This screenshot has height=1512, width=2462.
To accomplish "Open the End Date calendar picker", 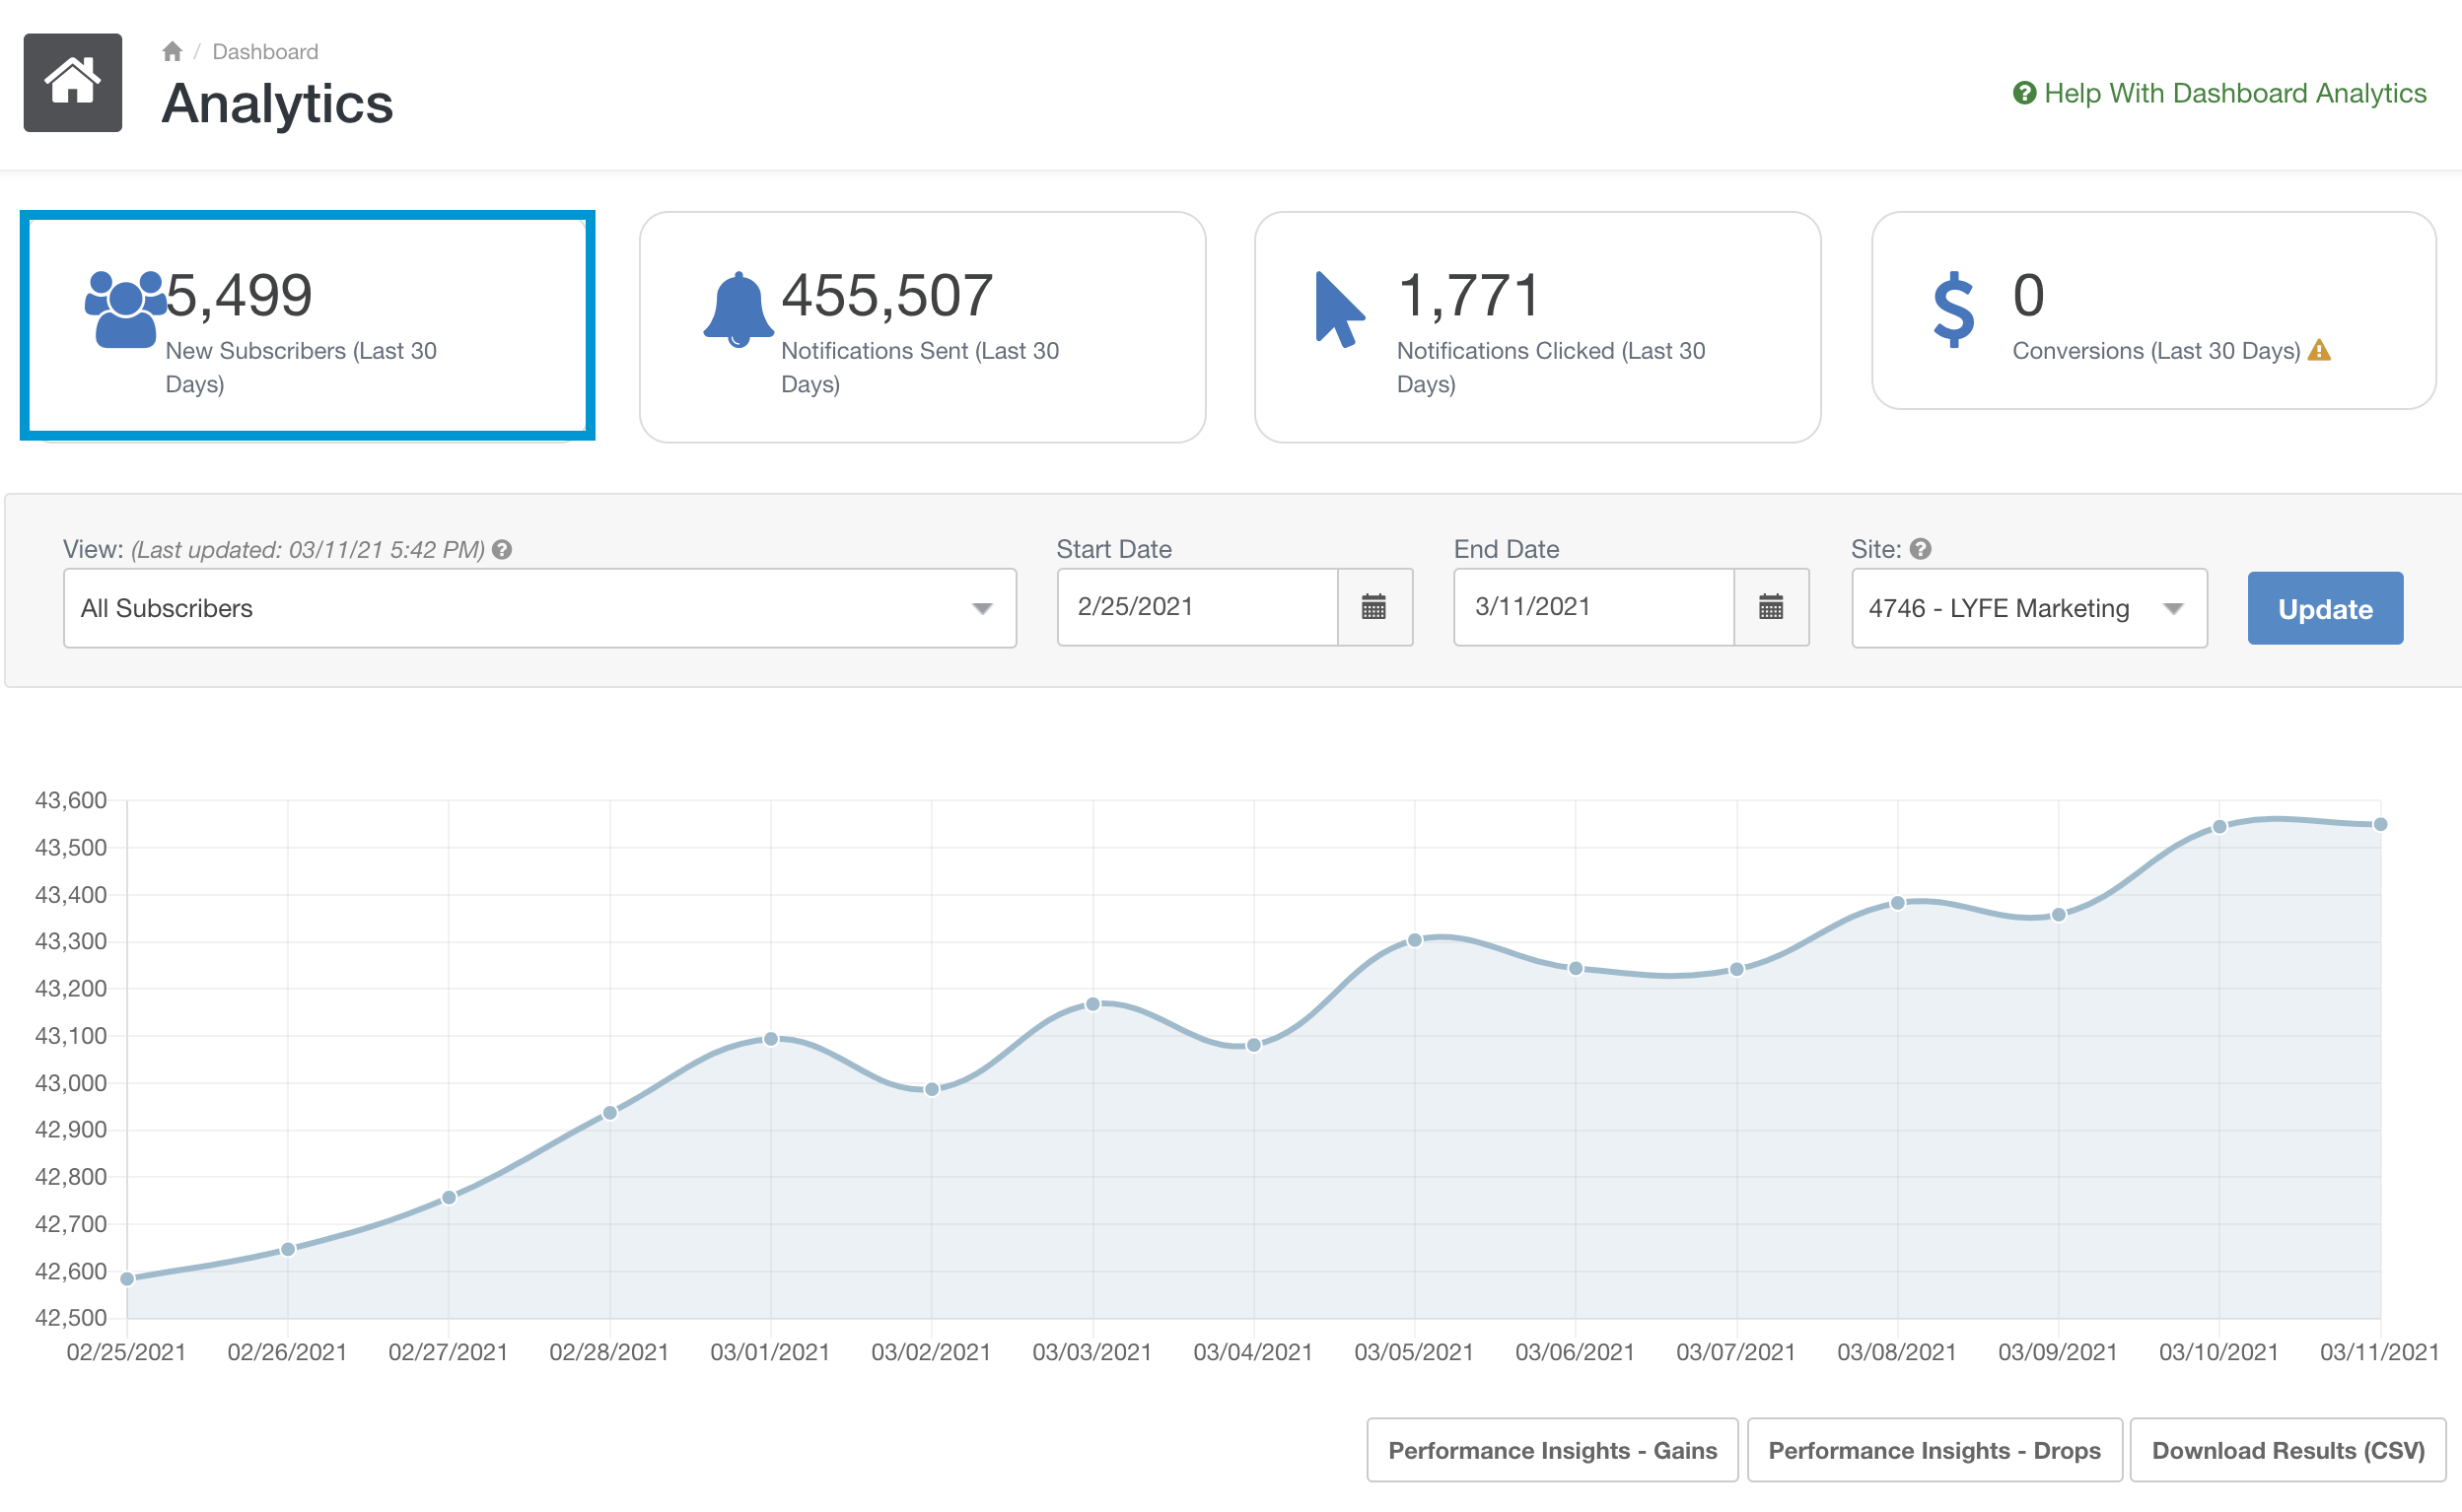I will (x=1771, y=607).
